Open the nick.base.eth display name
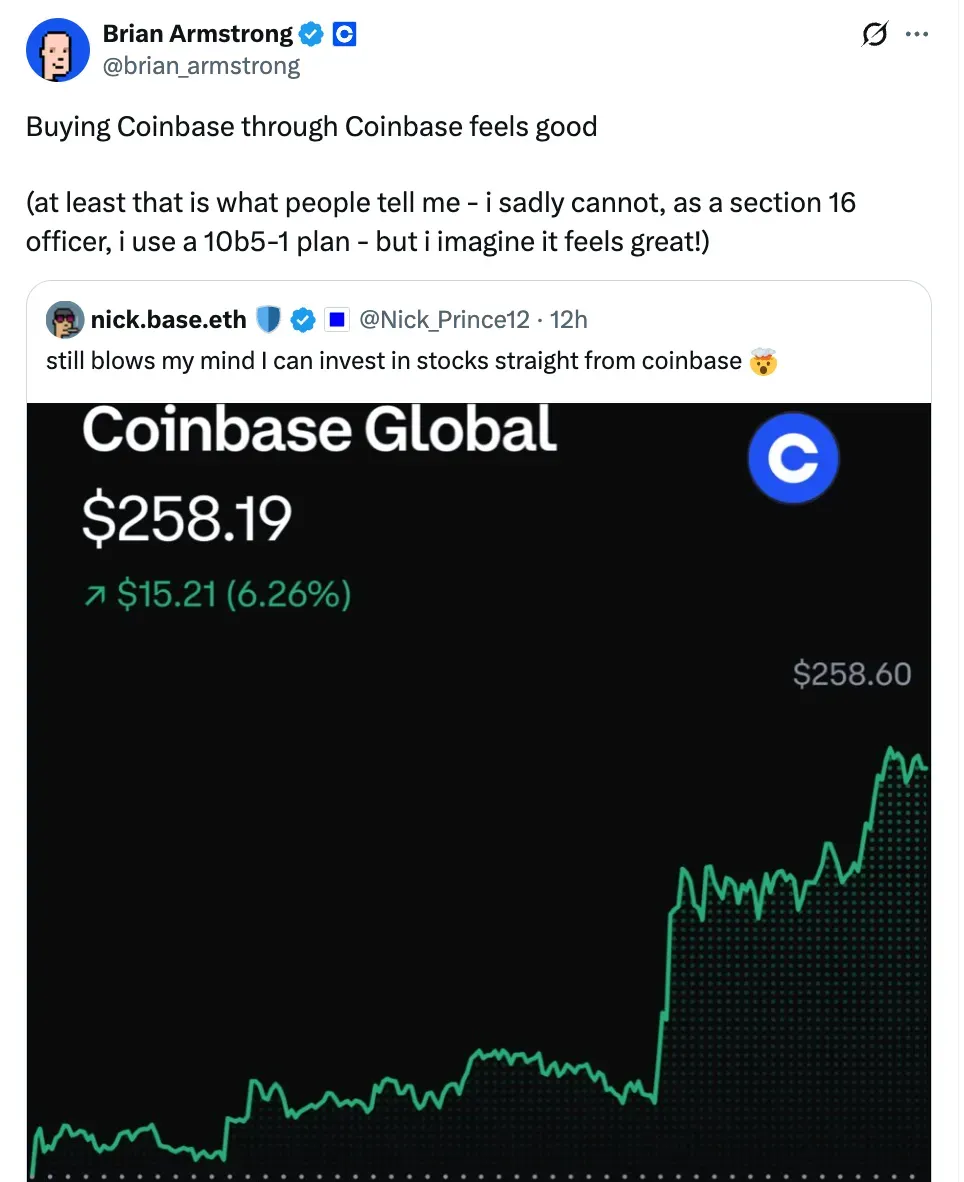The image size is (964, 1182). point(168,320)
